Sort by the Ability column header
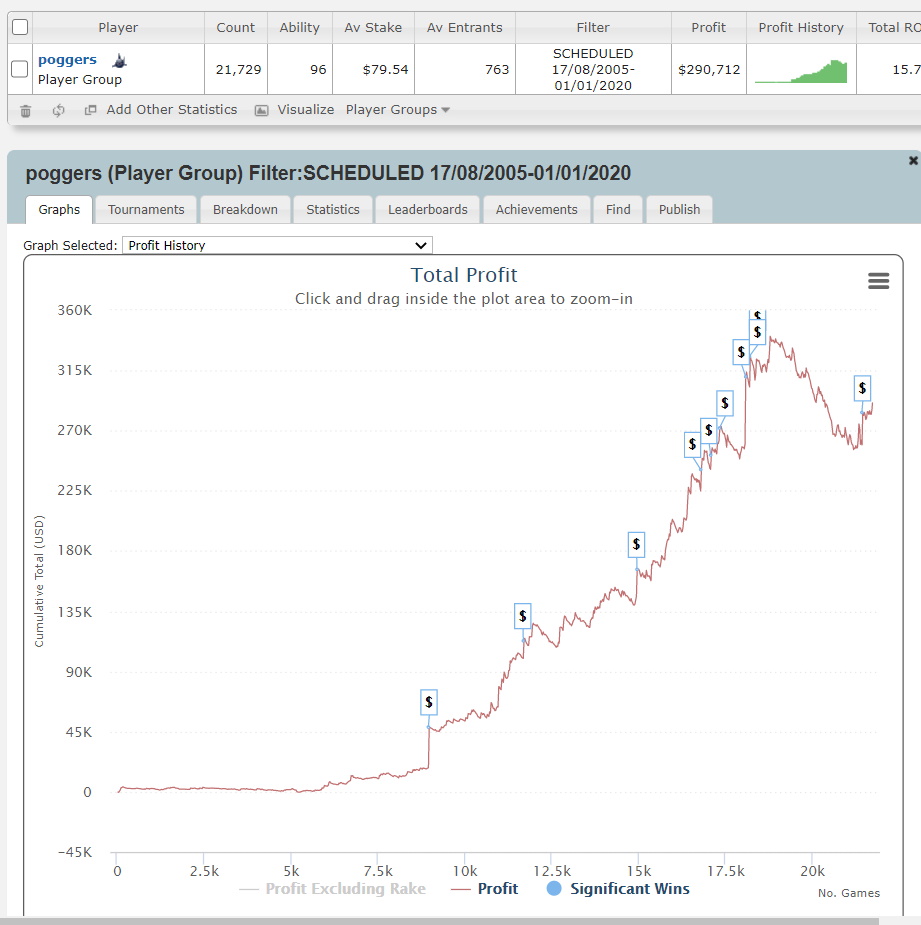 pos(300,27)
